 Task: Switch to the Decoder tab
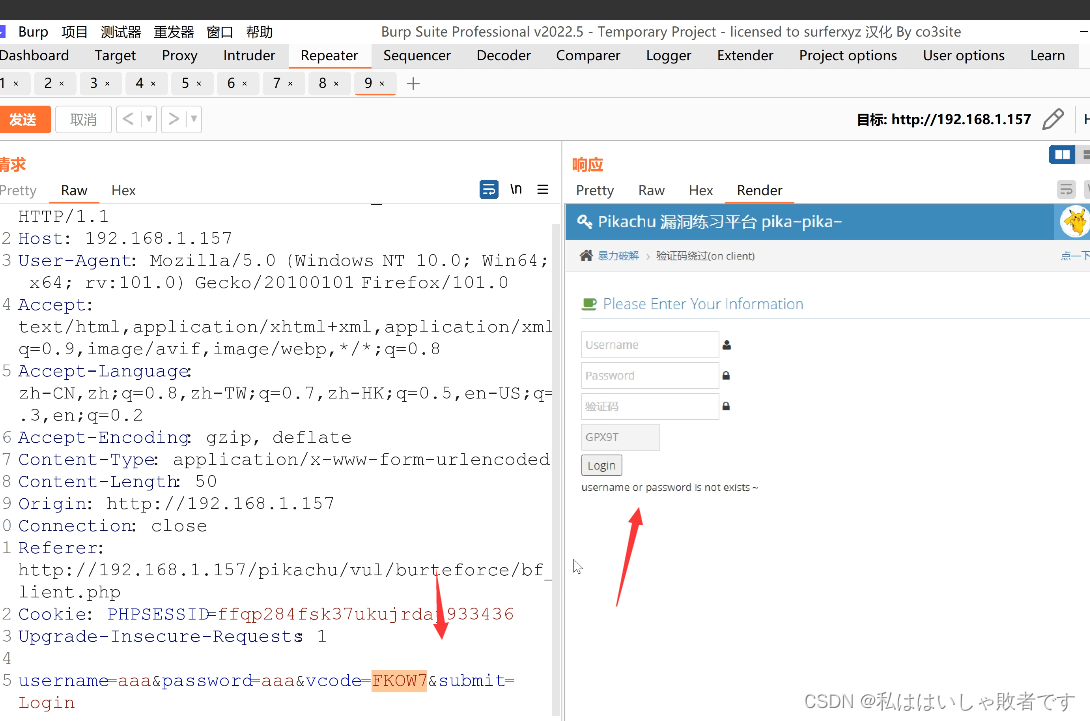tap(504, 56)
